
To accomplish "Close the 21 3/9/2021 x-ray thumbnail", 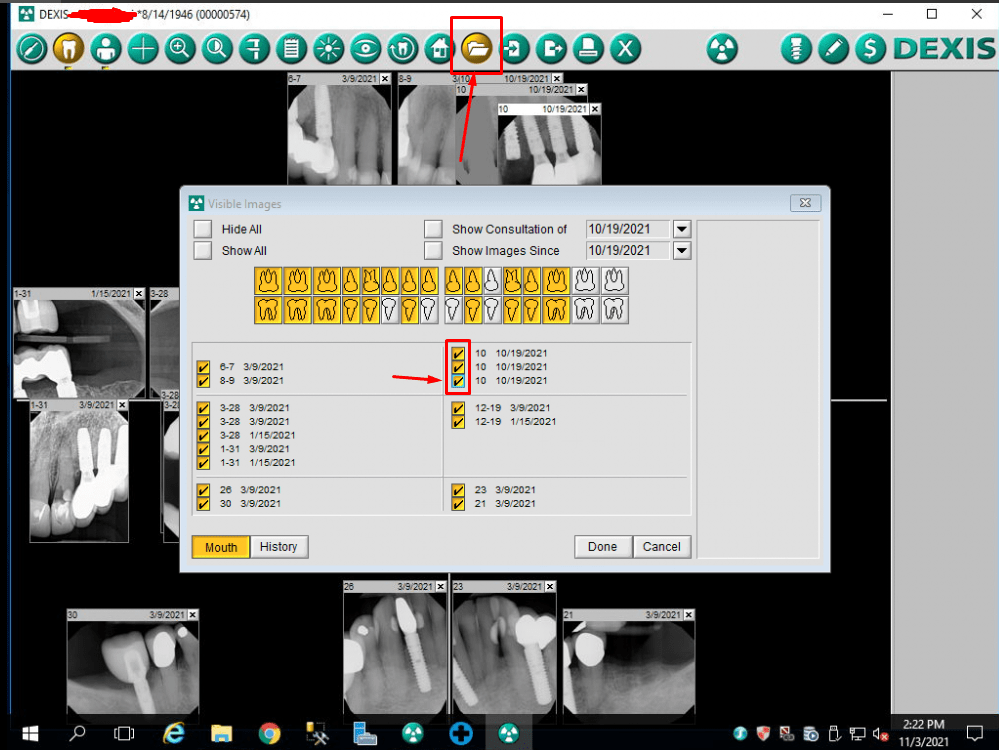I will pyautogui.click(x=689, y=614).
